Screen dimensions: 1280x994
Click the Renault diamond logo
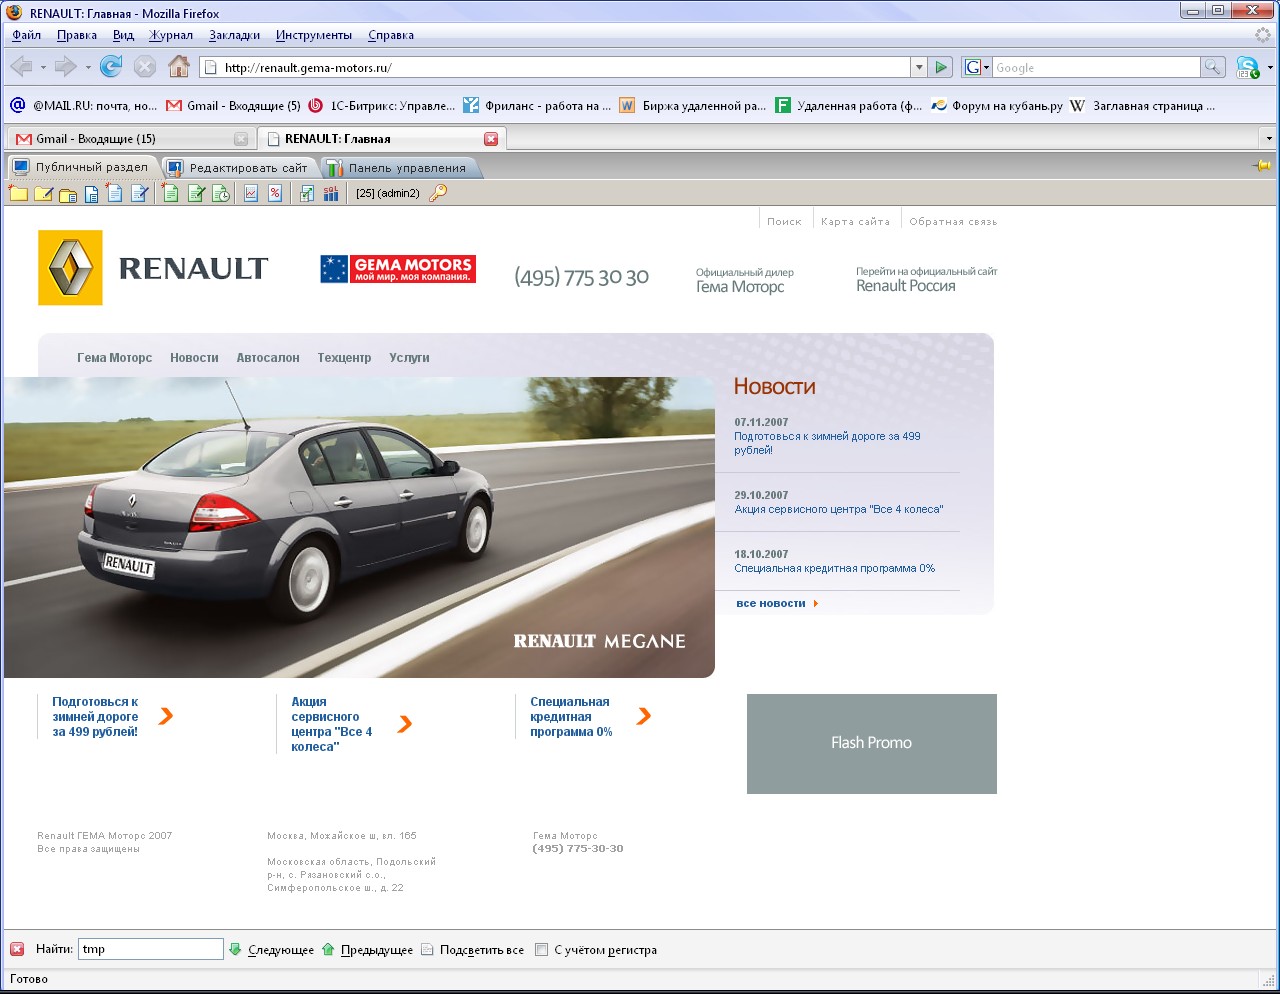click(x=70, y=267)
